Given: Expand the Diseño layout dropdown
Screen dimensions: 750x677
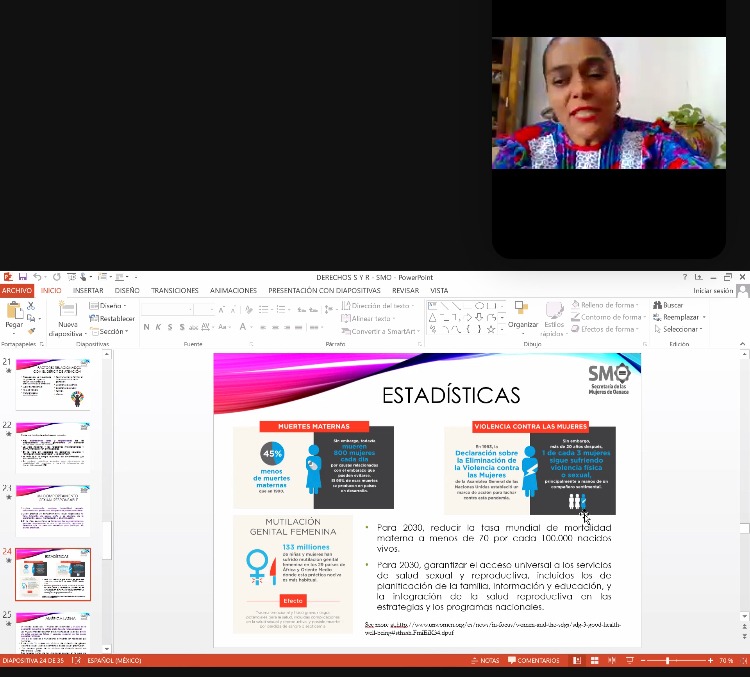Looking at the screenshot, I should 111,305.
